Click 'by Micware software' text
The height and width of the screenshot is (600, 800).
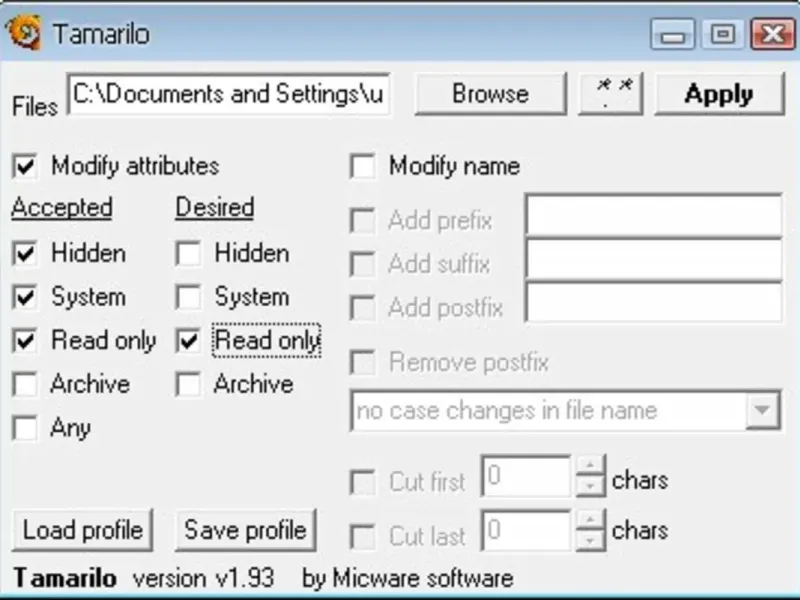[x=408, y=579]
